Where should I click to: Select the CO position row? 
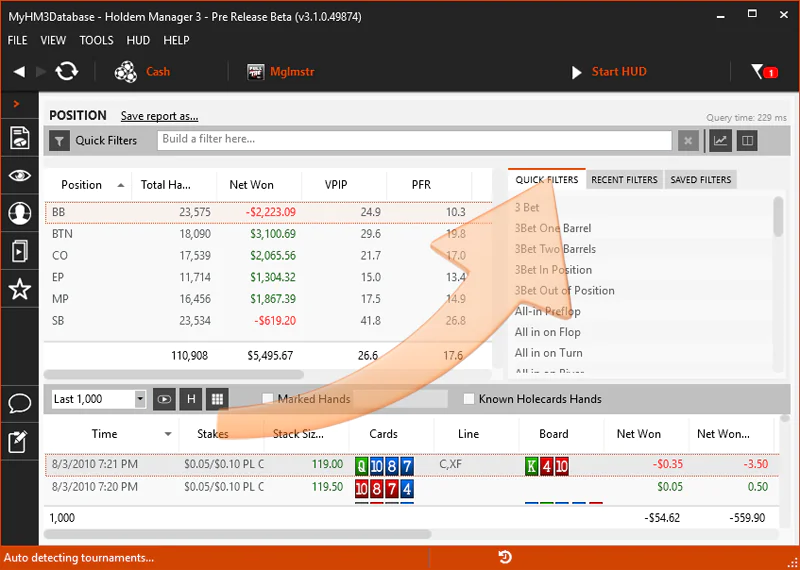point(268,256)
